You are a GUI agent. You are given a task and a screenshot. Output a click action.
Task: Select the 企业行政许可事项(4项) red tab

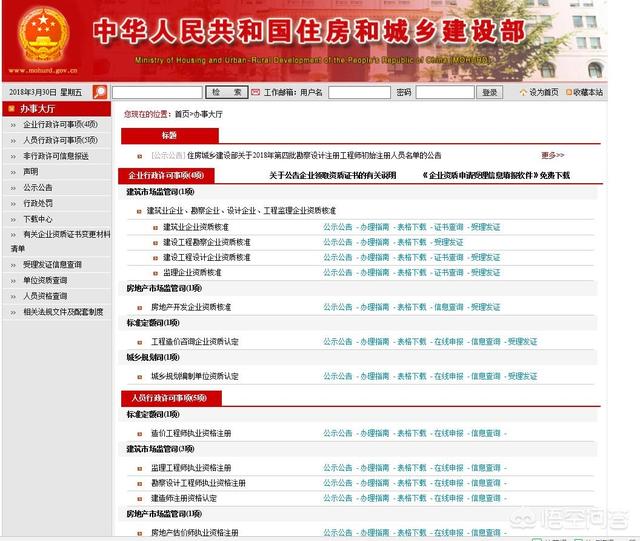pyautogui.click(x=166, y=176)
